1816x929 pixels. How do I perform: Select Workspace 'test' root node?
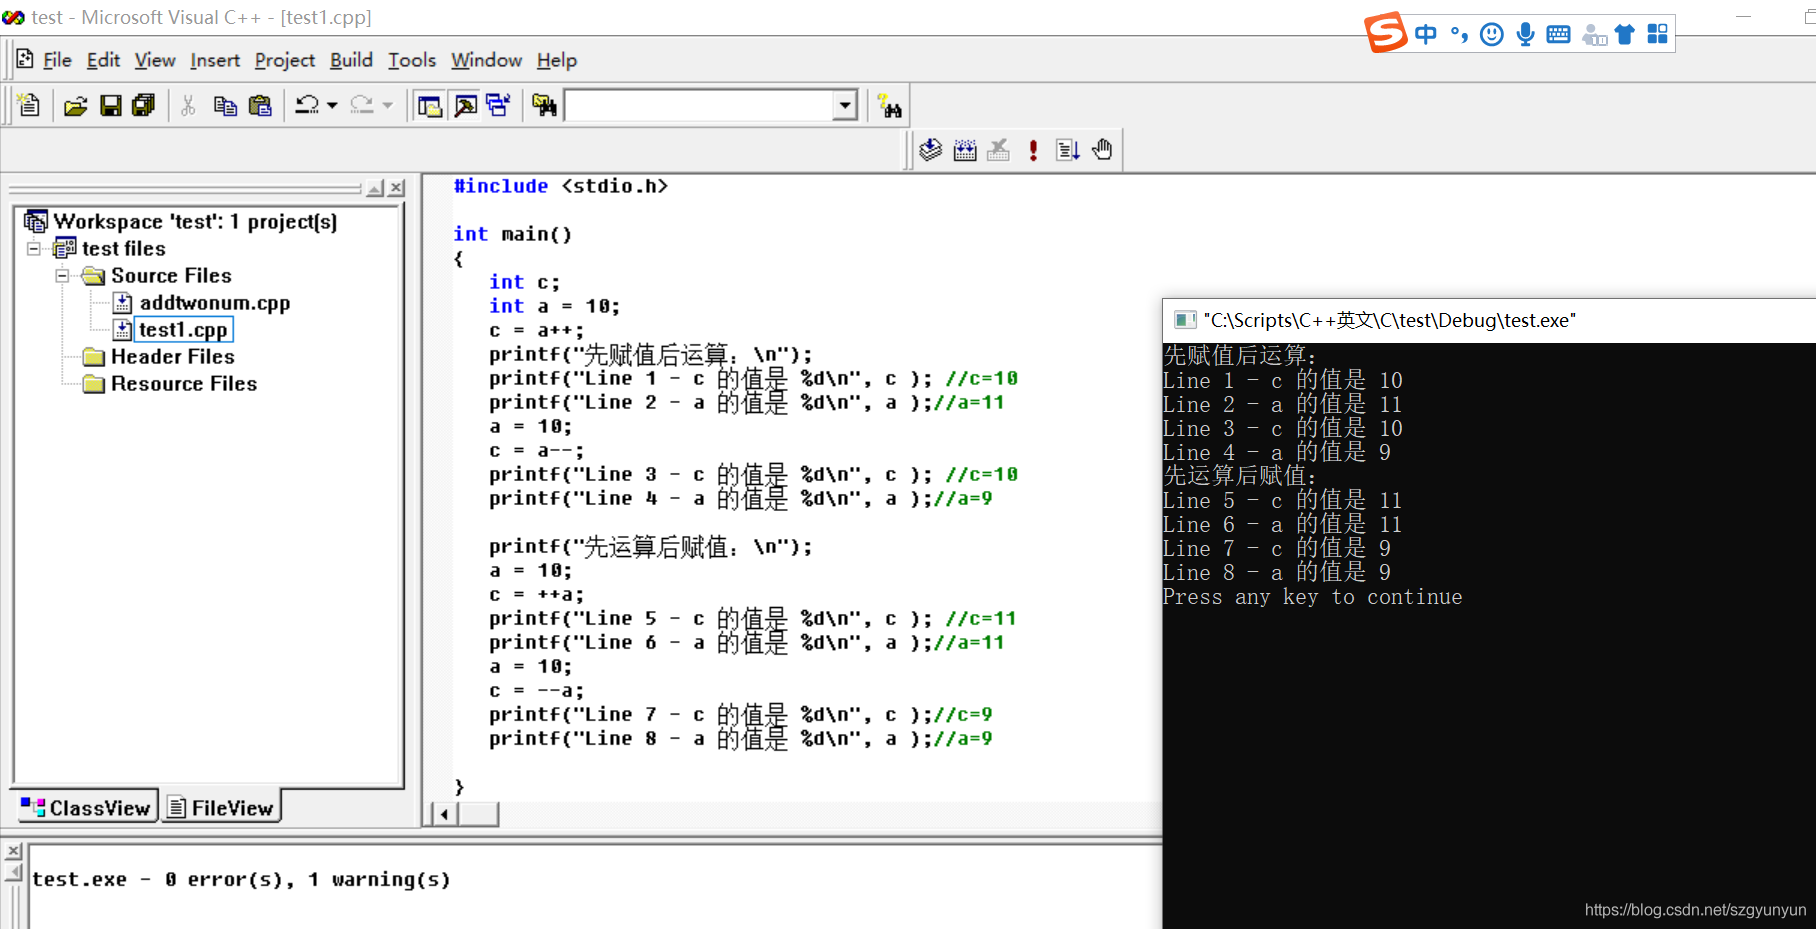click(195, 221)
